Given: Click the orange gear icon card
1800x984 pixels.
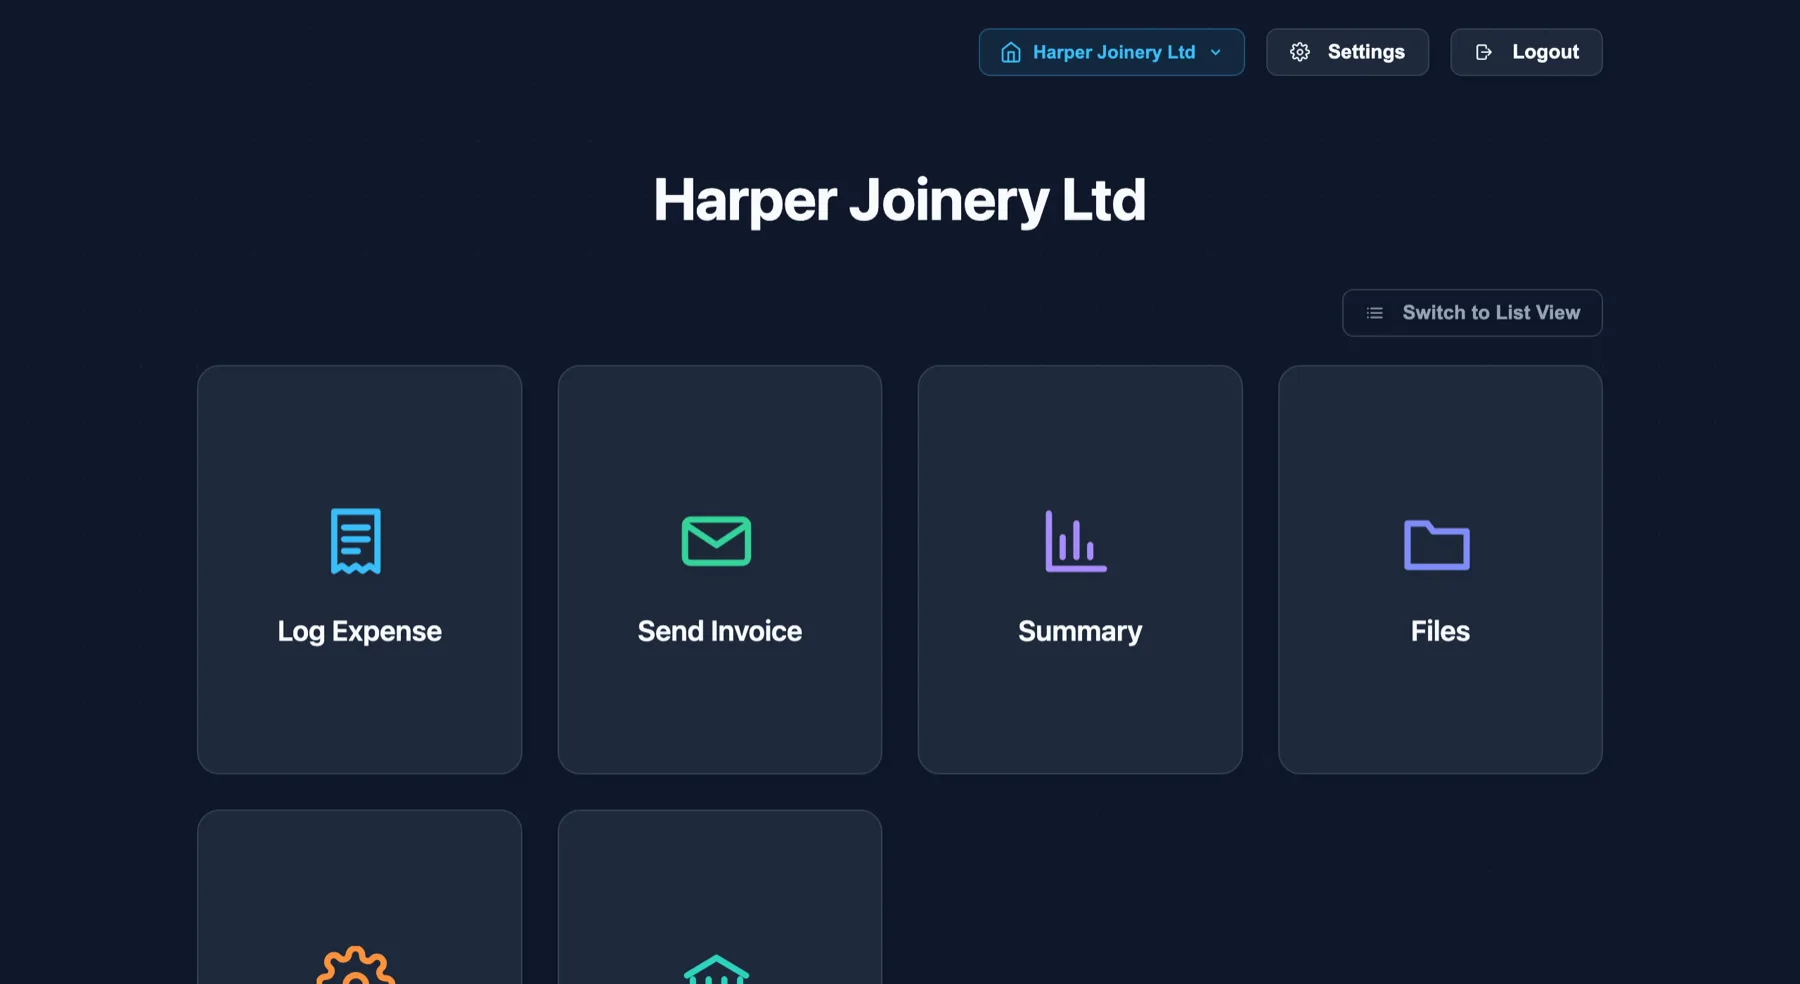Looking at the screenshot, I should pyautogui.click(x=360, y=897).
